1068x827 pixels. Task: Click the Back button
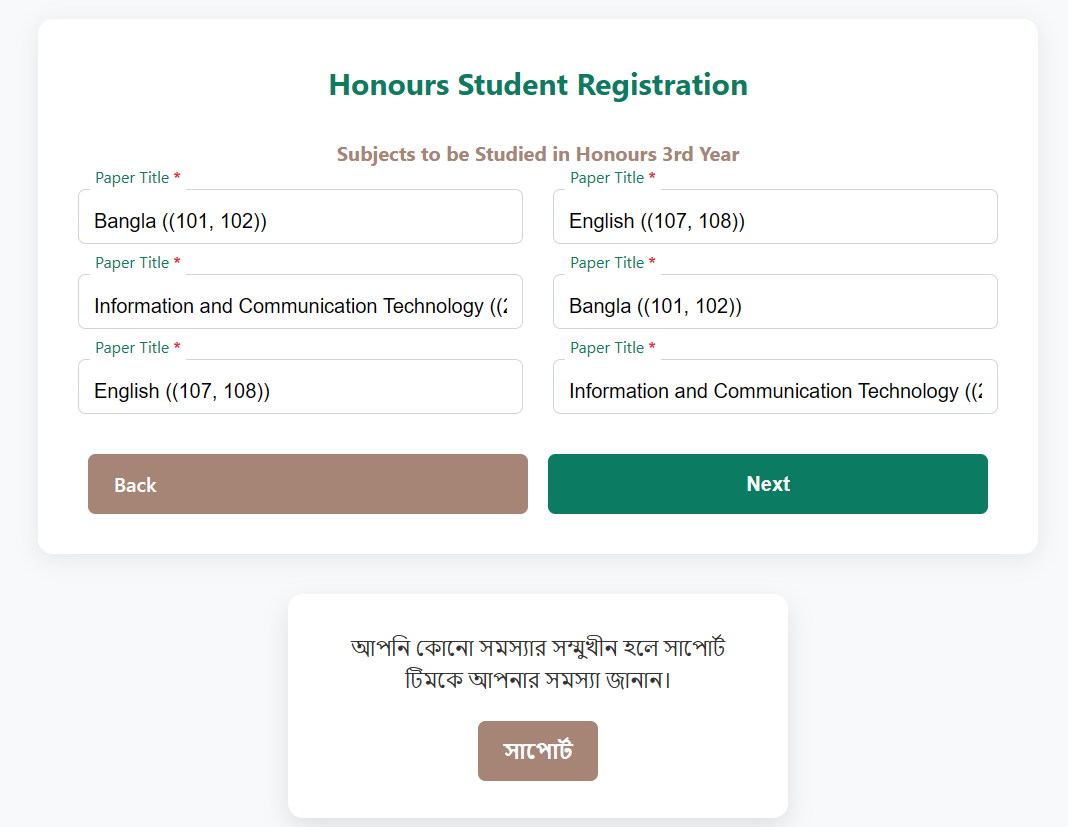307,484
